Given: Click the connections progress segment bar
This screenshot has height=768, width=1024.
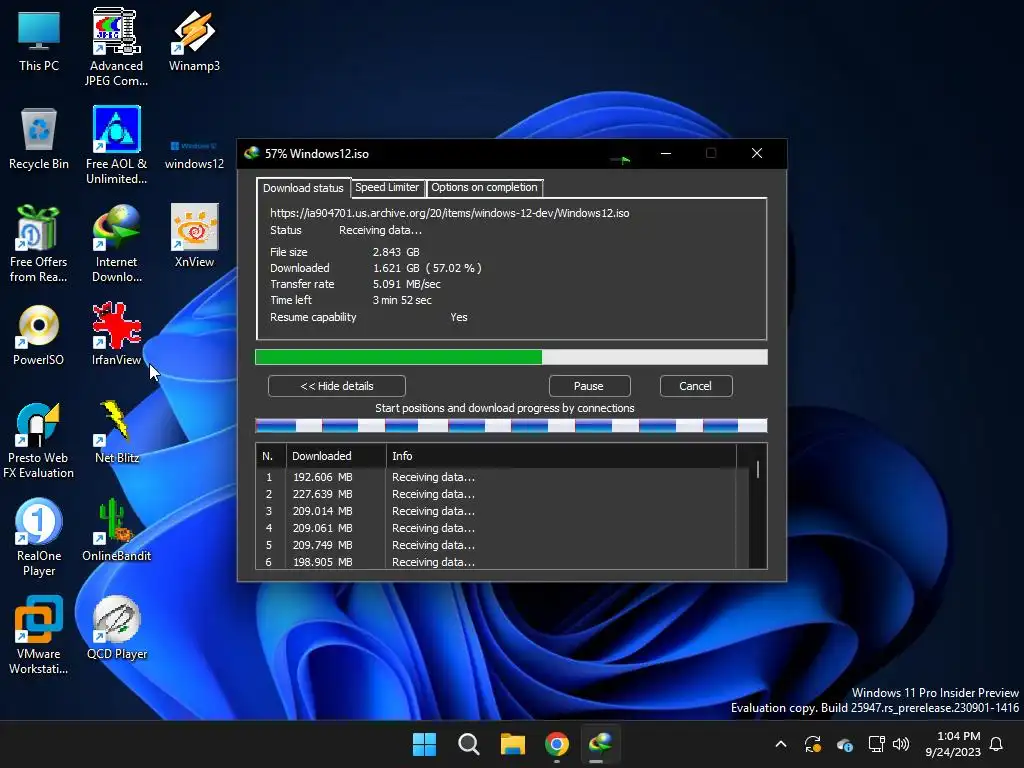Looking at the screenshot, I should [511, 426].
